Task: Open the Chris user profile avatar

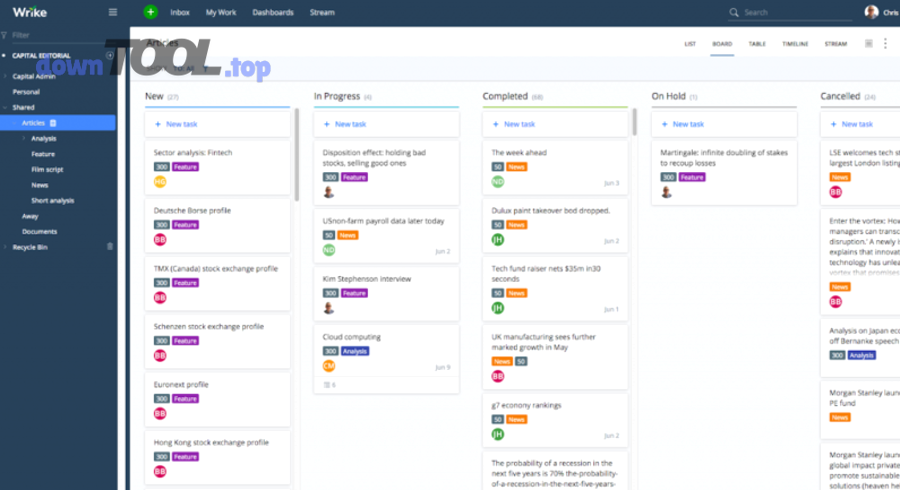Action: tap(871, 12)
